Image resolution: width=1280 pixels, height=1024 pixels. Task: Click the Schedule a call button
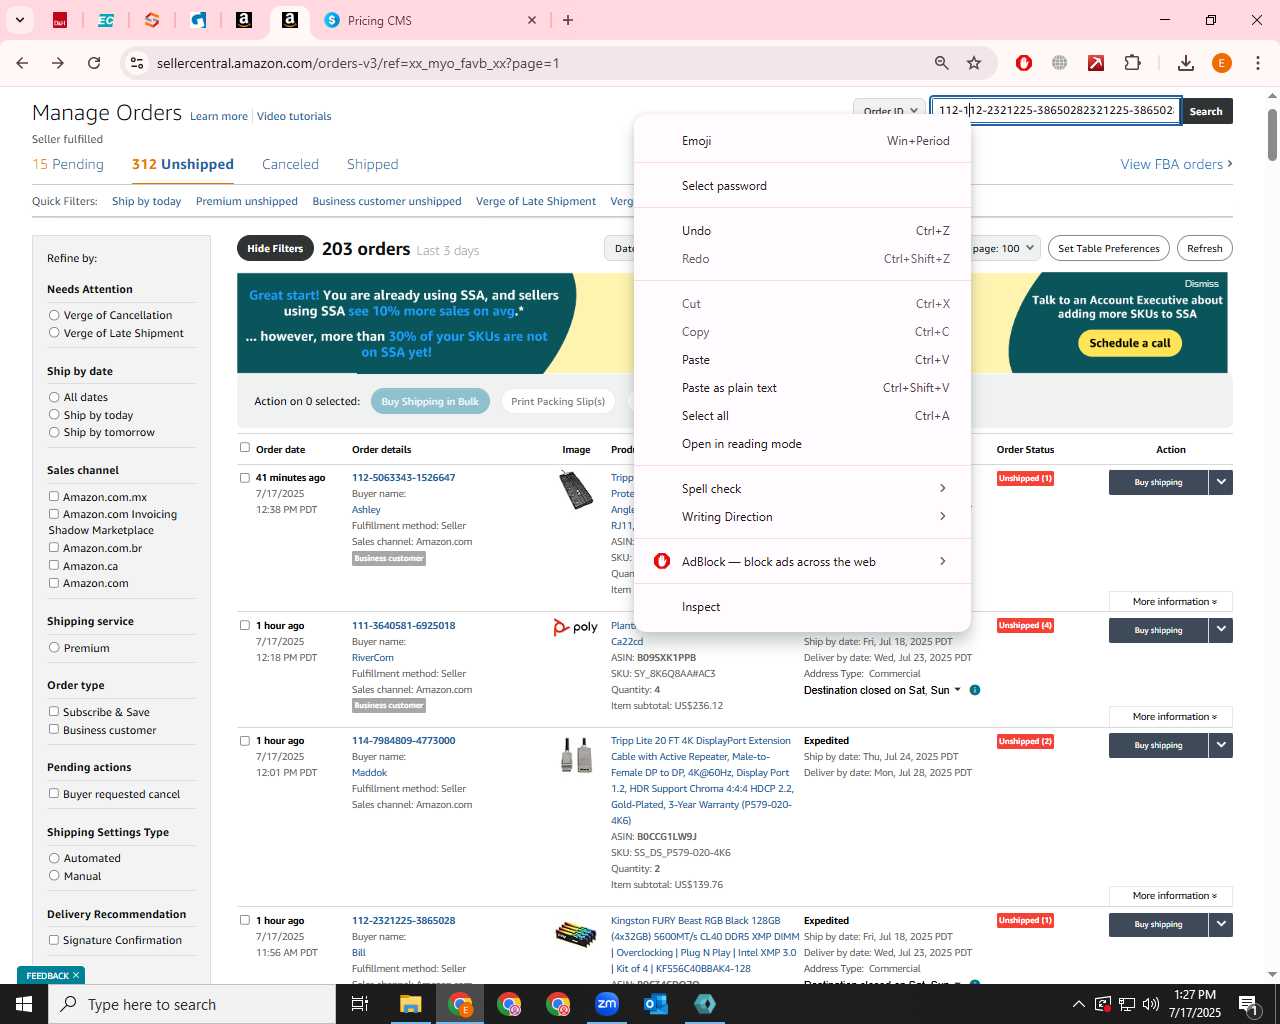click(1130, 343)
